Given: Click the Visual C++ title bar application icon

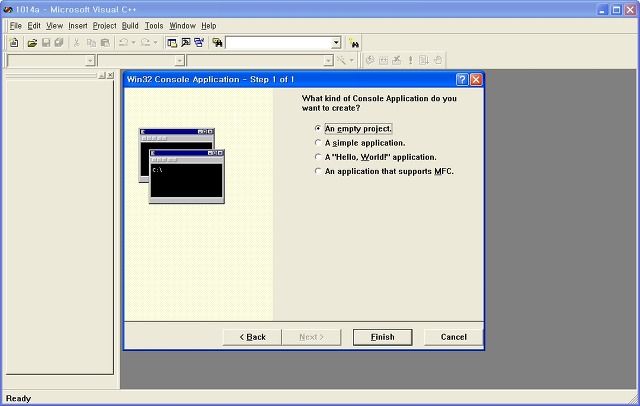Looking at the screenshot, I should point(8,9).
